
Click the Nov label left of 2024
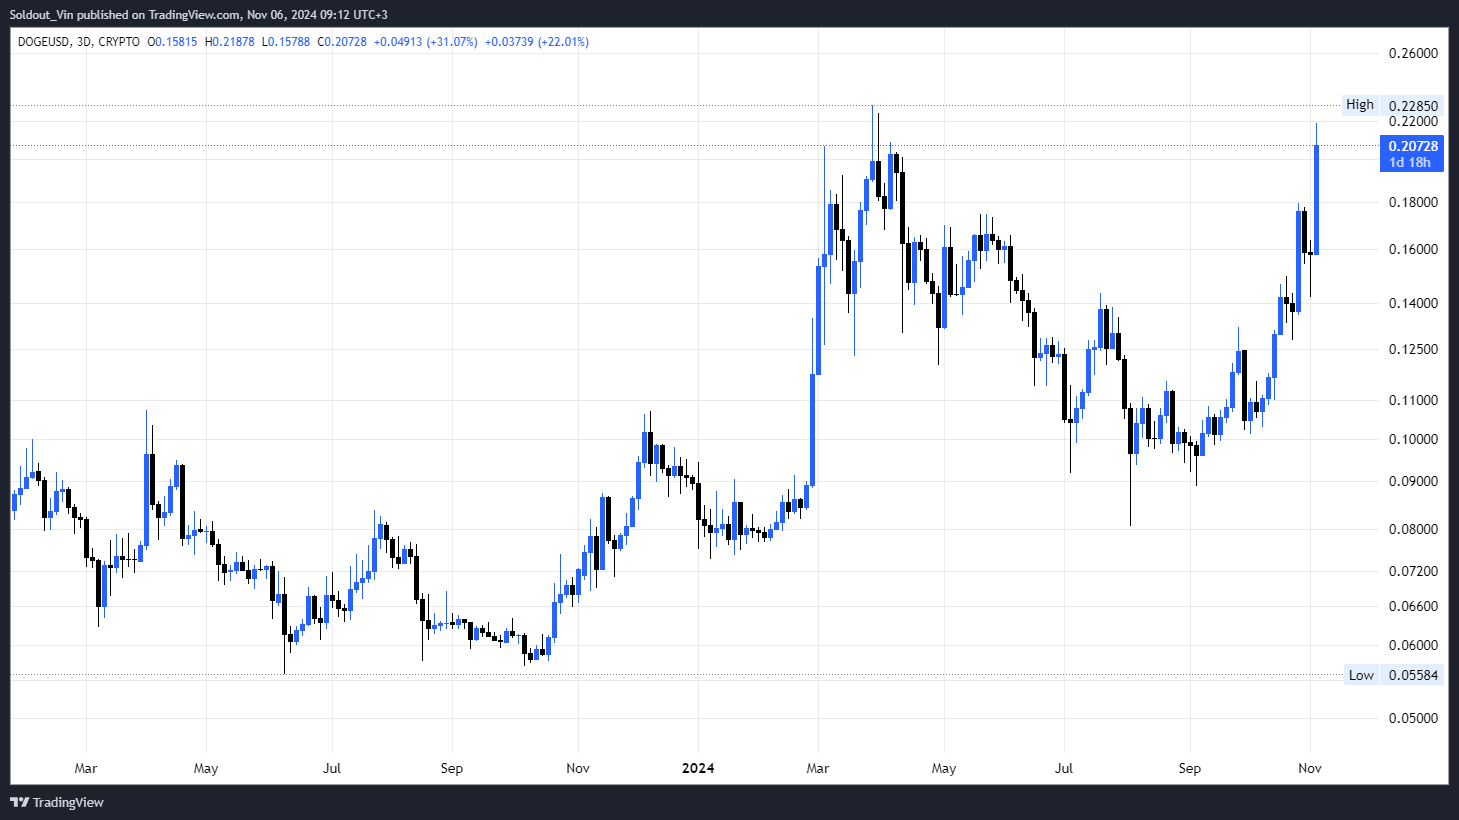578,768
